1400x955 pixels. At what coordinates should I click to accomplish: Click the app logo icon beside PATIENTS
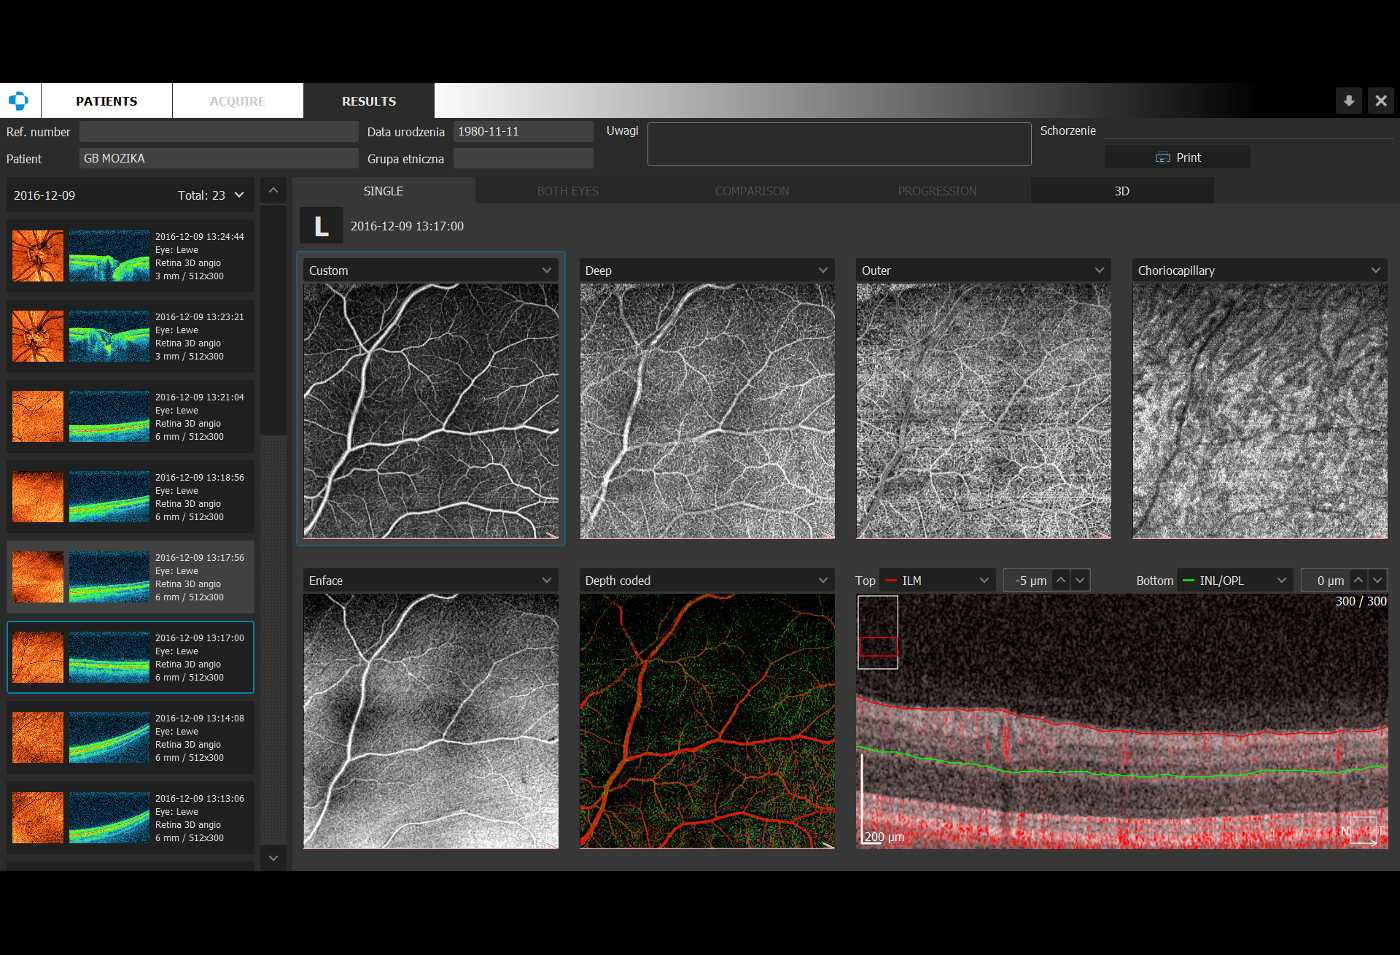[x=18, y=101]
